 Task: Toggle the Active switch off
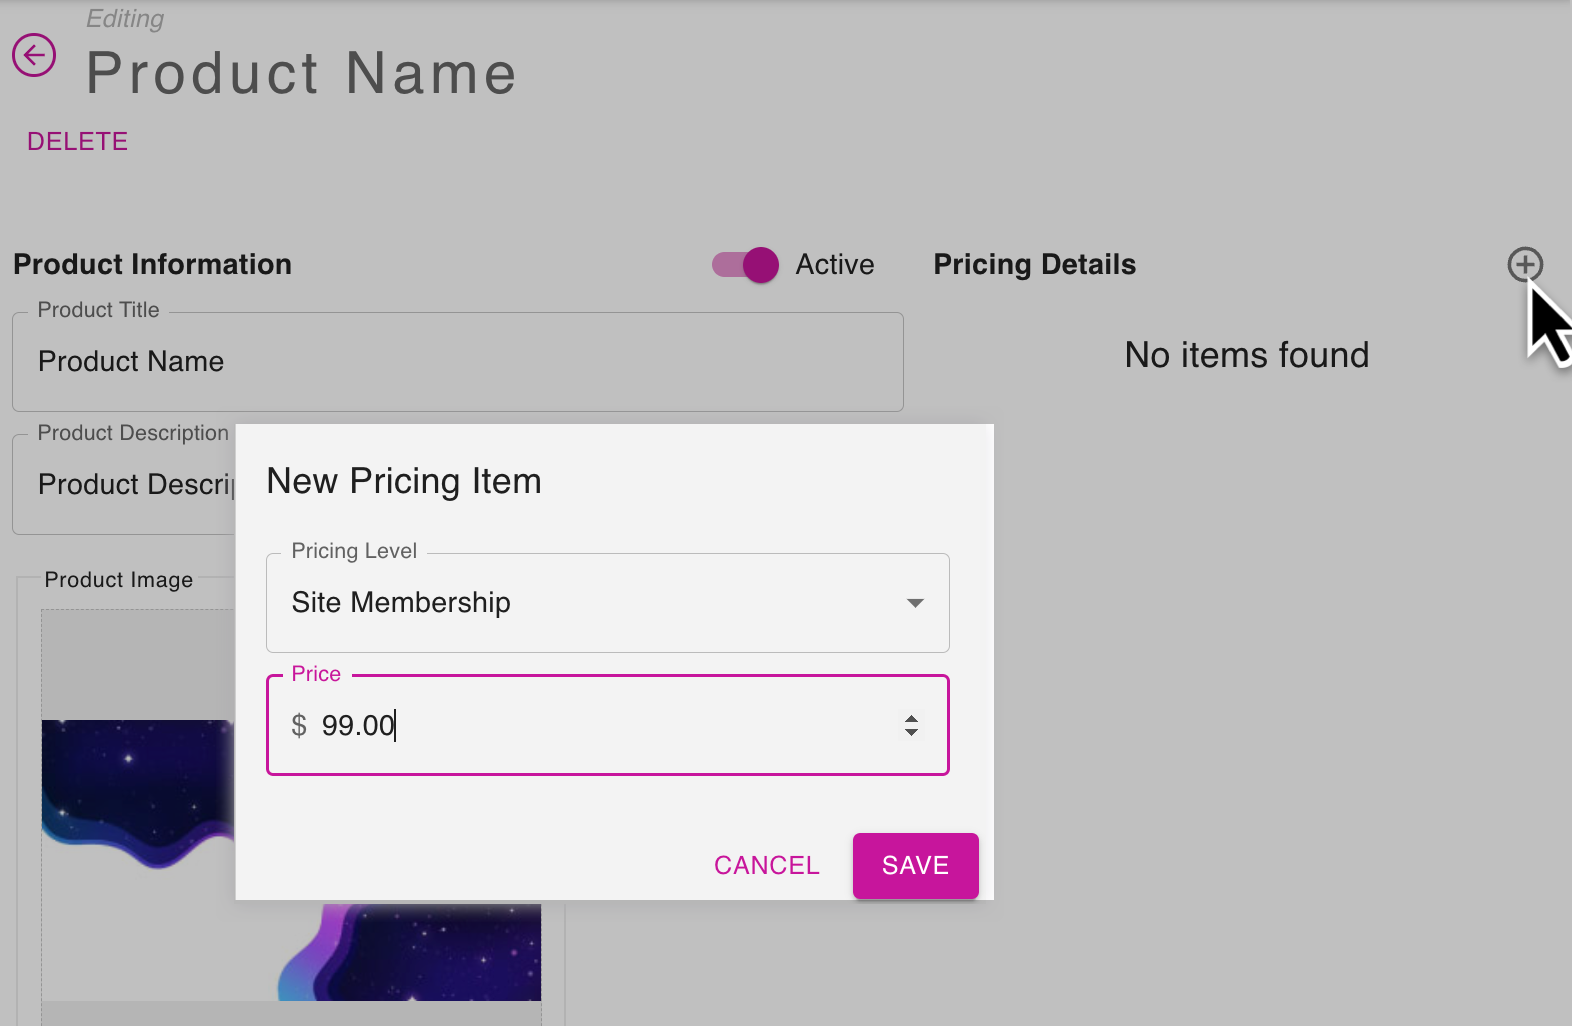click(x=745, y=265)
